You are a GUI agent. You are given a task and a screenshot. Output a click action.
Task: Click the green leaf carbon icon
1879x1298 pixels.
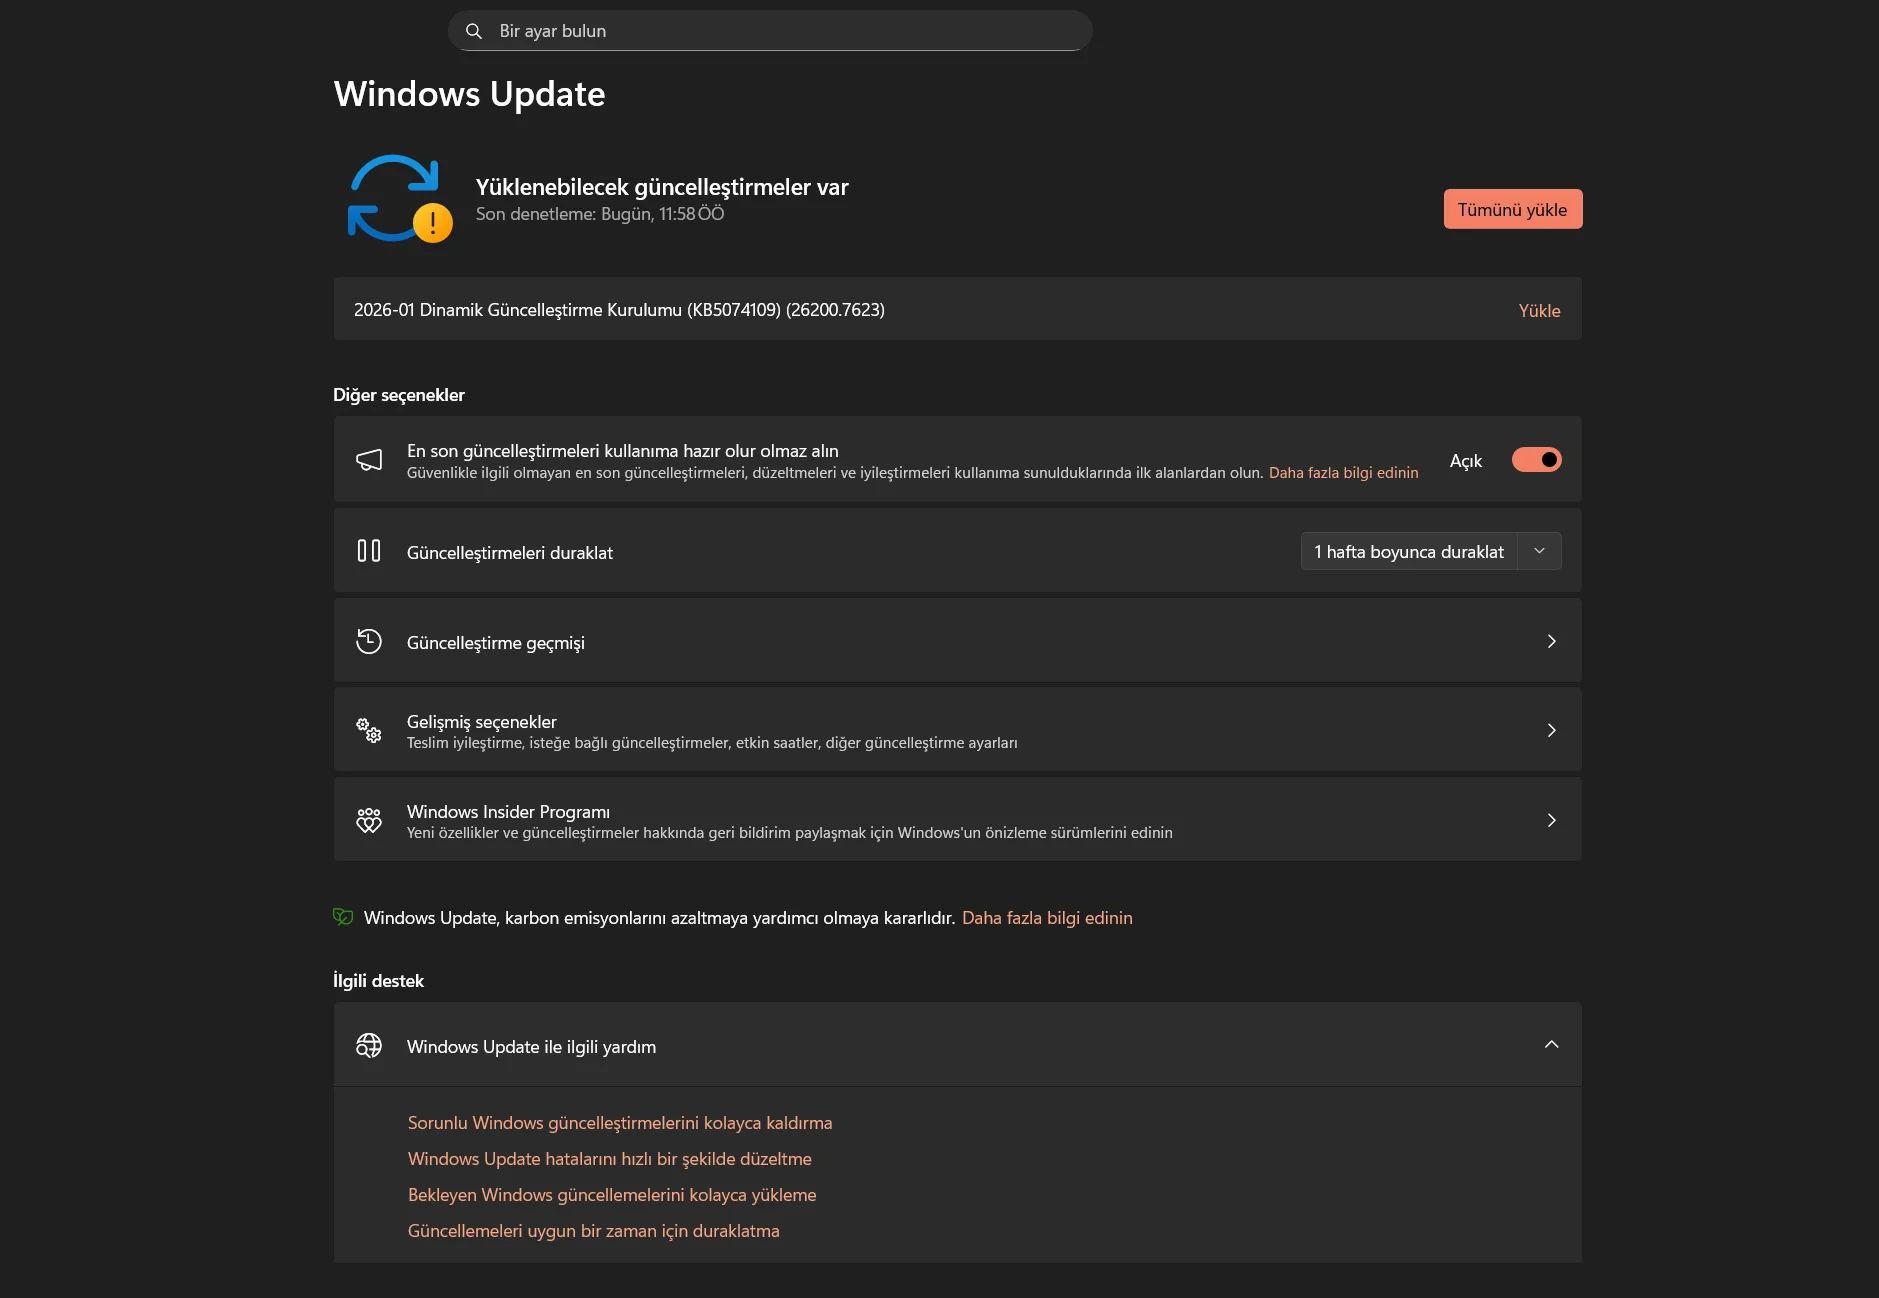point(343,917)
